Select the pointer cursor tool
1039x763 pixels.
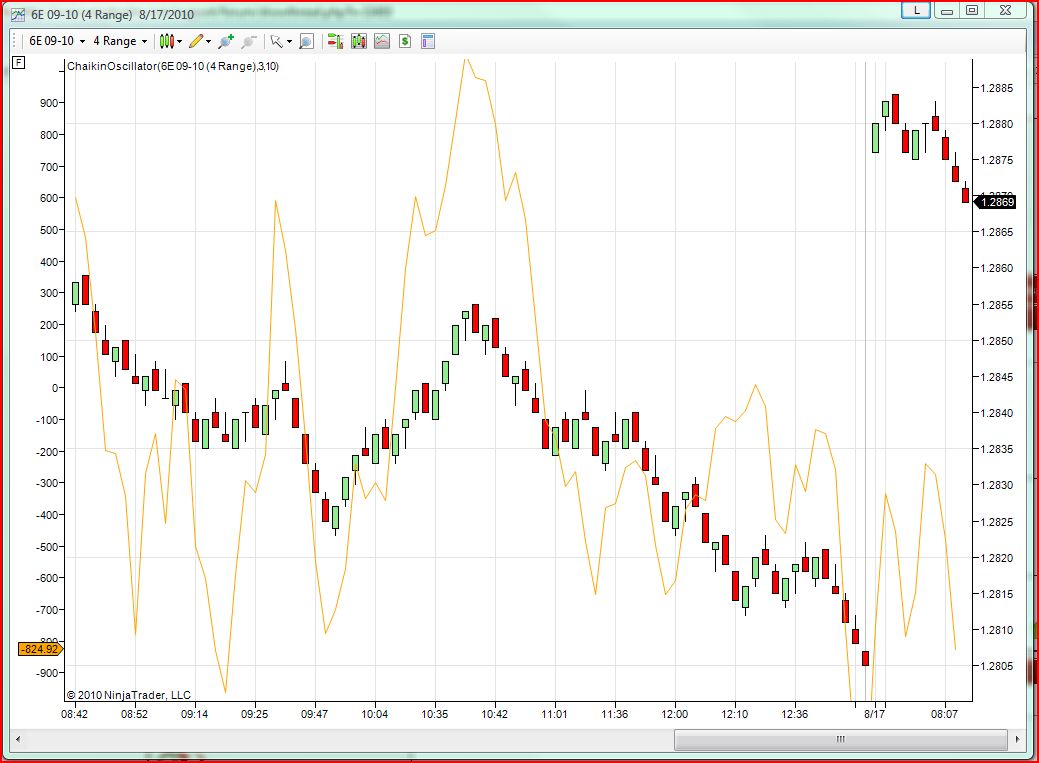click(277, 41)
